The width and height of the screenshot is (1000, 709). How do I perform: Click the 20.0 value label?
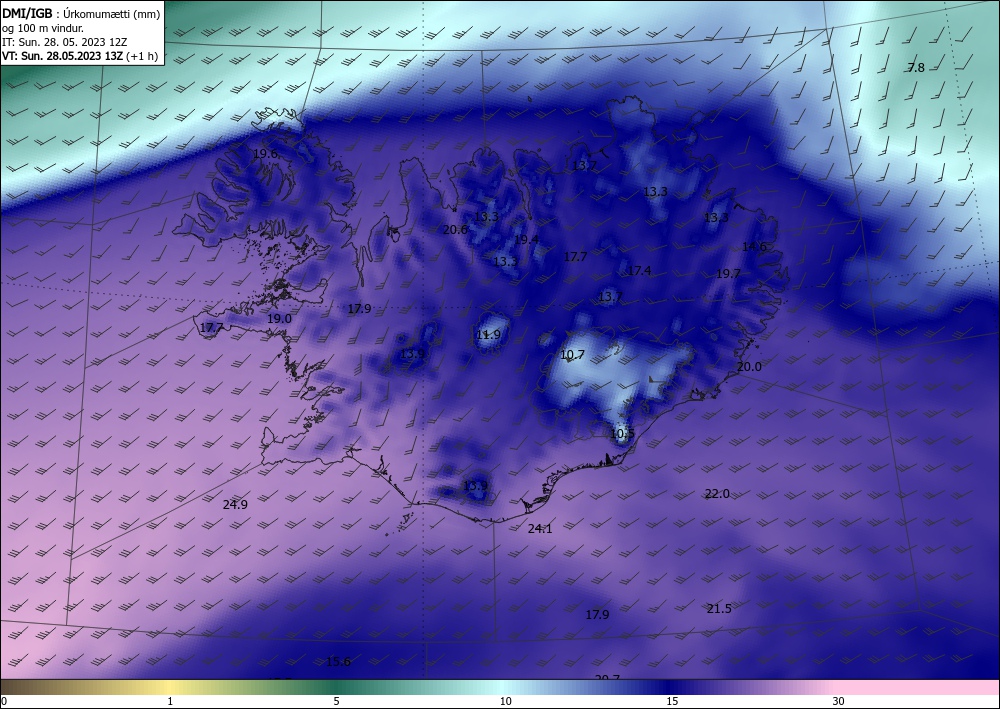[749, 367]
